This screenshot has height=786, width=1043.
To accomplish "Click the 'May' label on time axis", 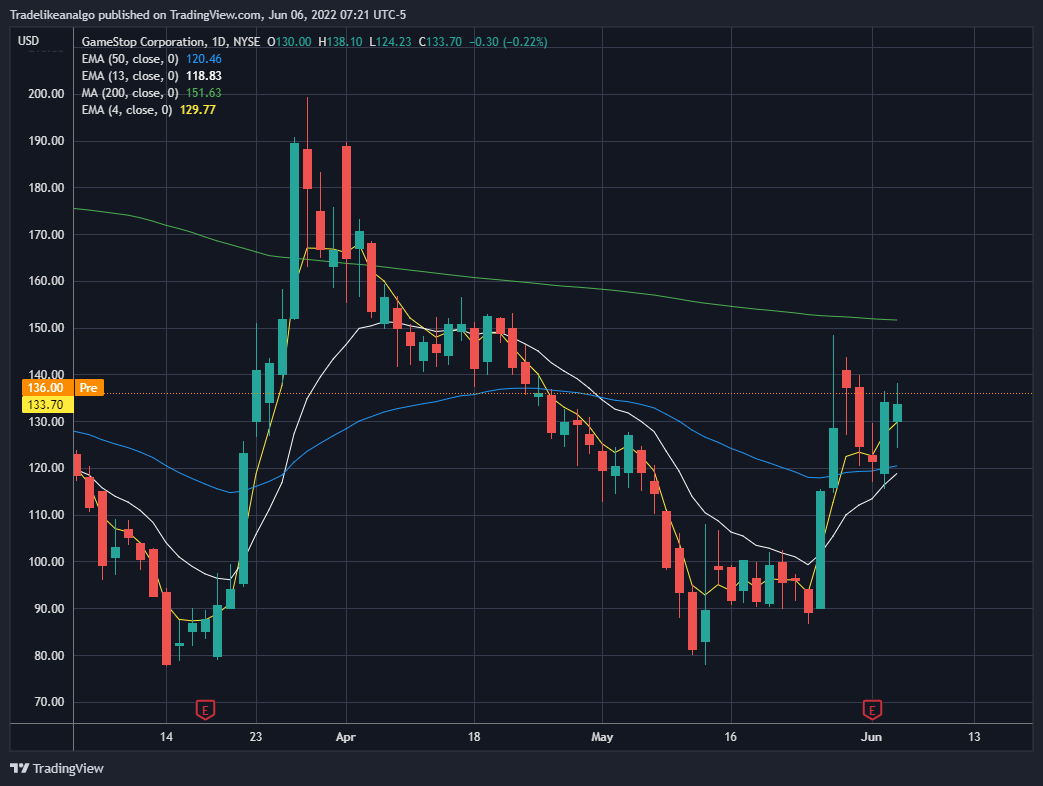I will tap(602, 737).
